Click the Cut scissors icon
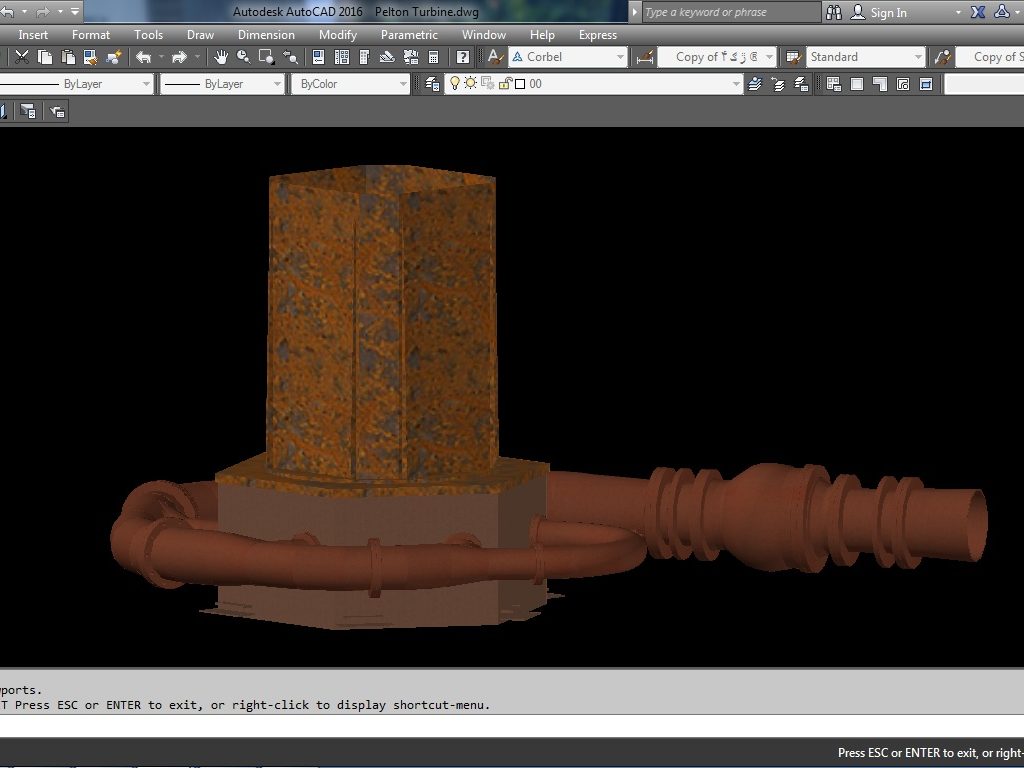 (x=21, y=57)
